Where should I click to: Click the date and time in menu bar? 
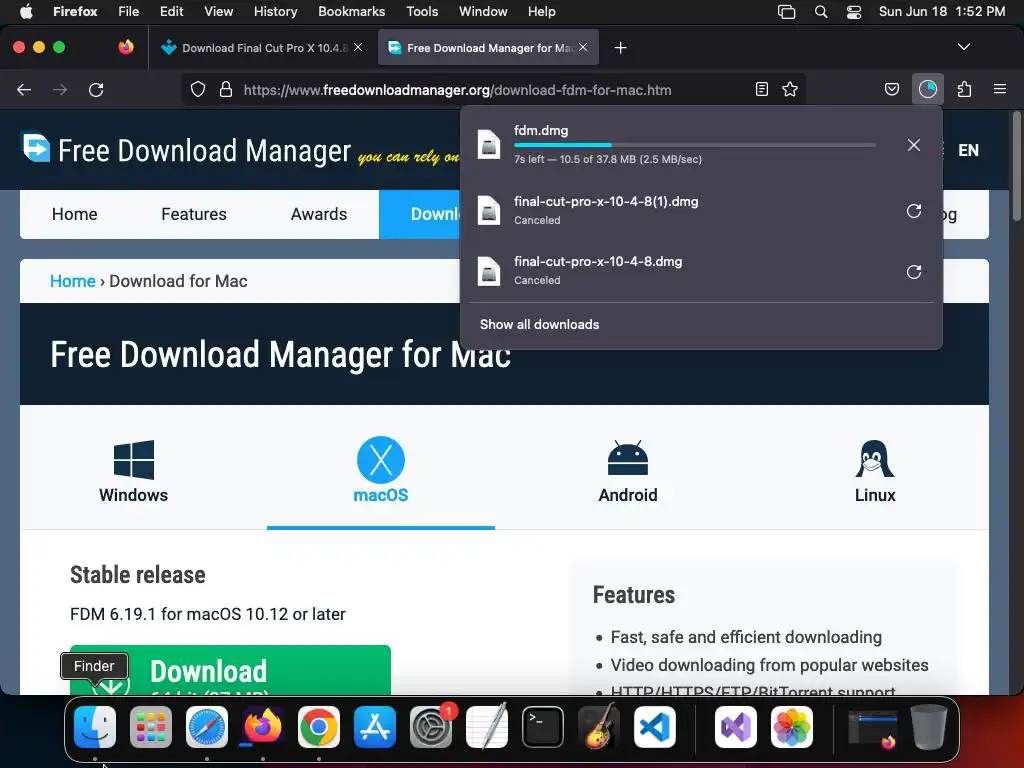(941, 12)
